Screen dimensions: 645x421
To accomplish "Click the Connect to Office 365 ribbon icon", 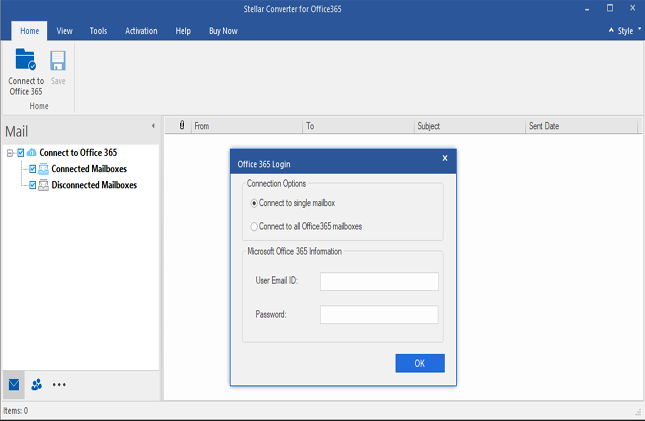I will coord(26,60).
